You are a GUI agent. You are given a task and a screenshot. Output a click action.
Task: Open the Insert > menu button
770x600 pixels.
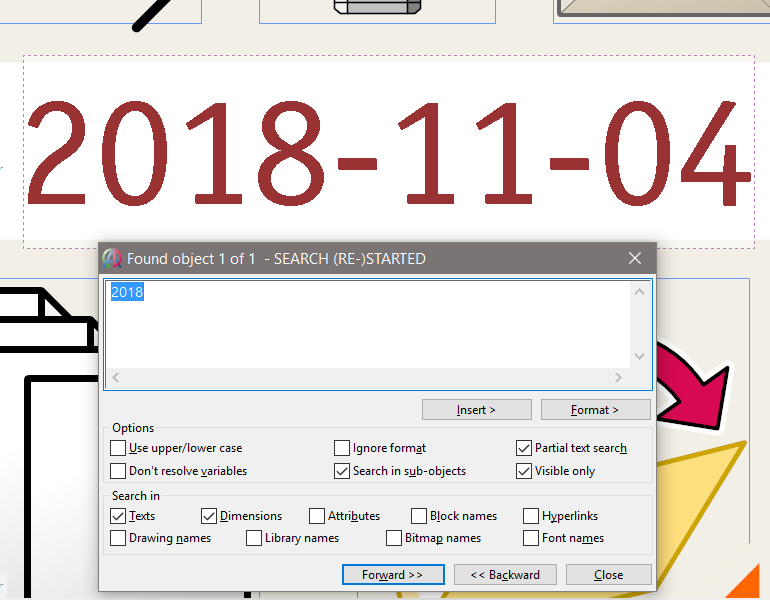476,409
